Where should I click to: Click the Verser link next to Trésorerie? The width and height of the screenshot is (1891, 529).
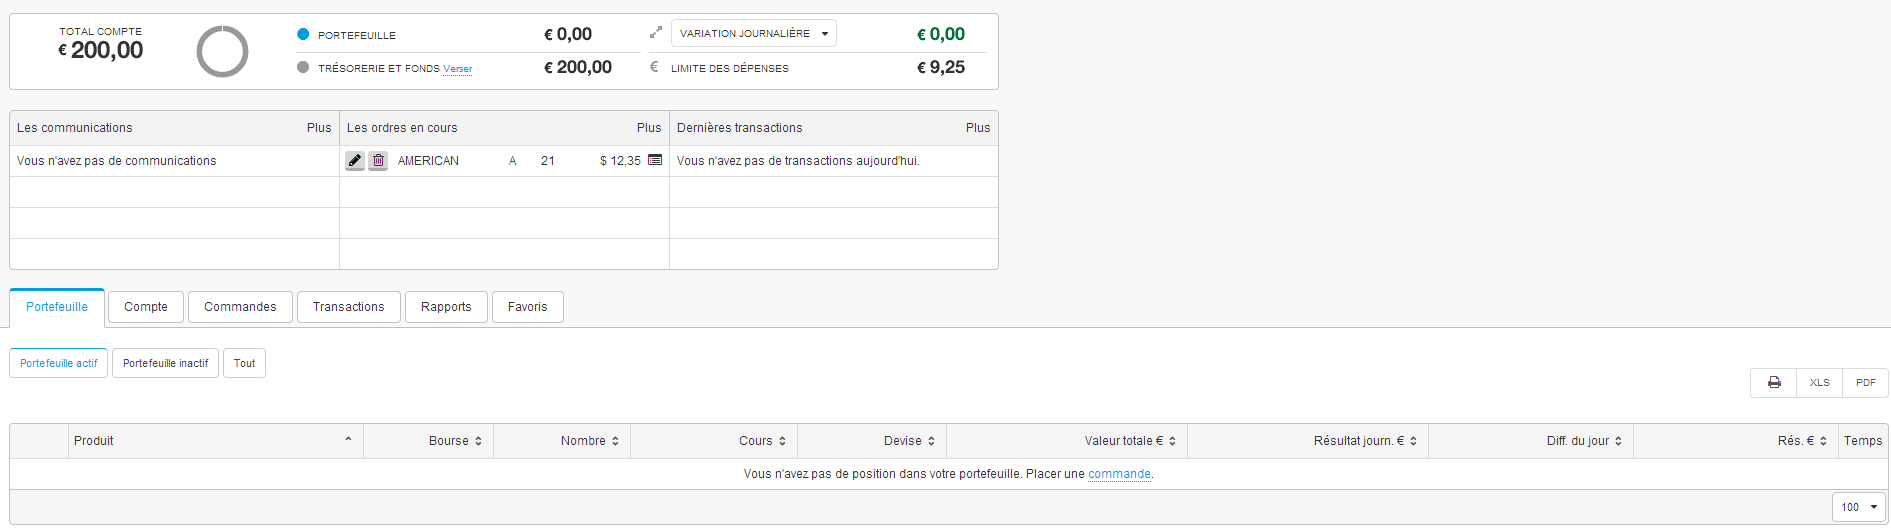pyautogui.click(x=458, y=69)
